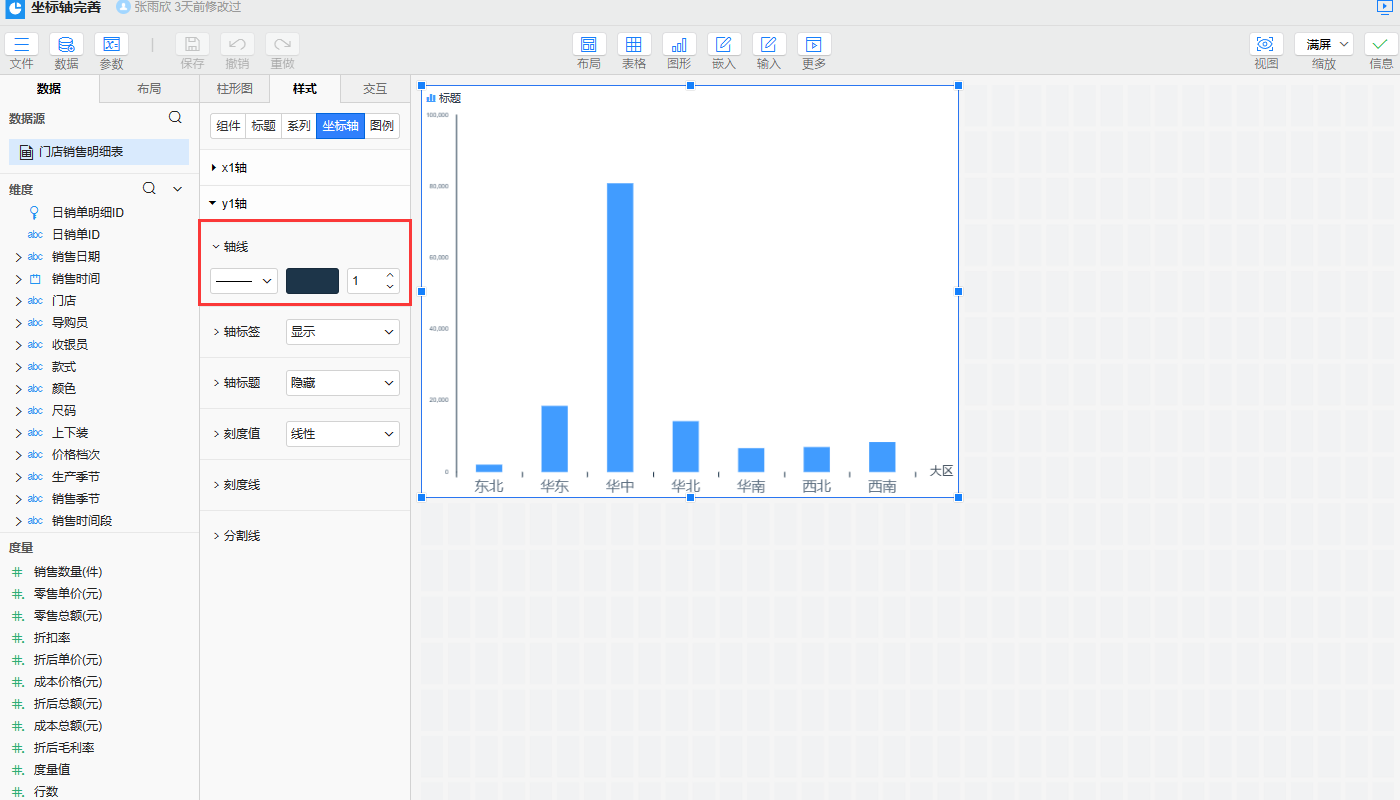
Task: Expand the 销售日期 dimension
Action: pos(18,257)
